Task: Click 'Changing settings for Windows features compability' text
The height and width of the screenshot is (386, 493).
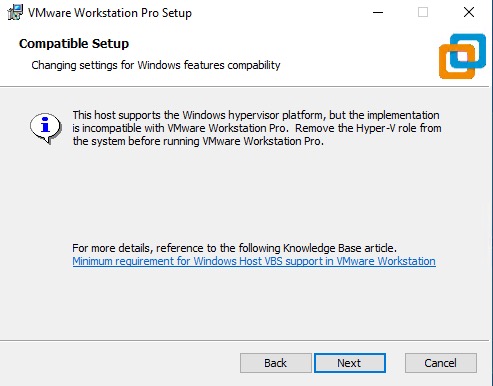Action: coord(156,65)
